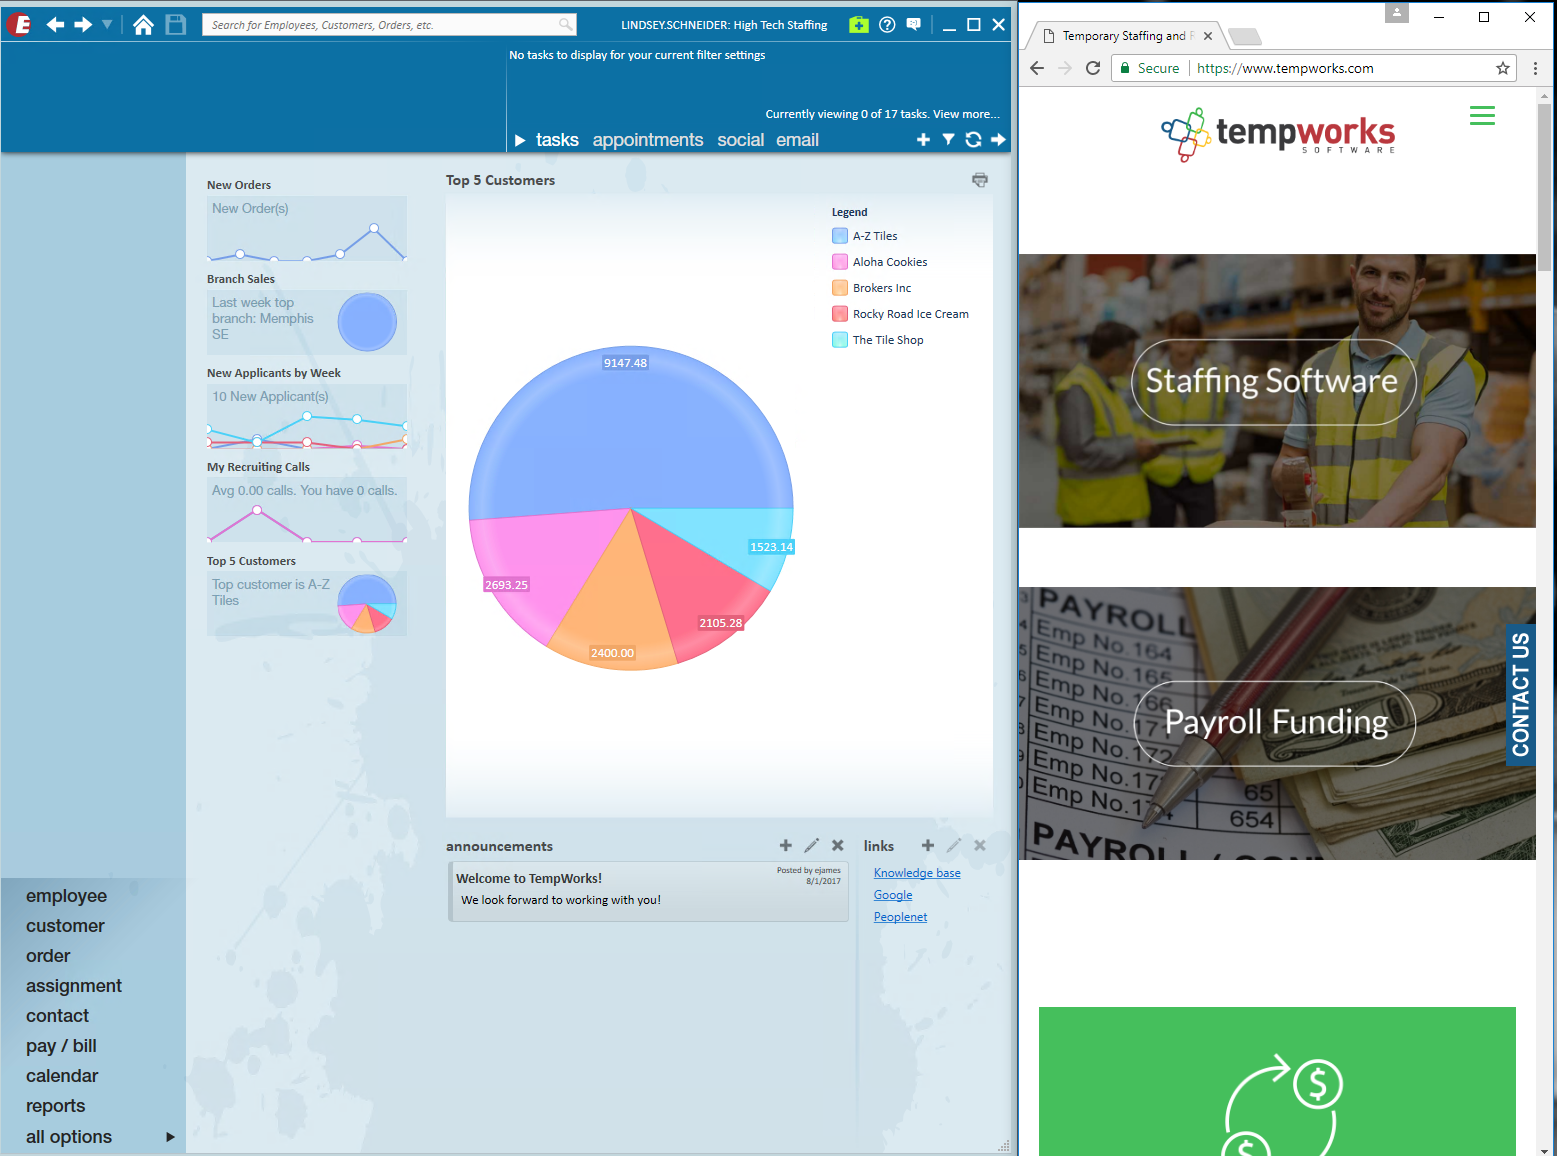1557x1156 pixels.
Task: Open the New Applicants by Week widget
Action: (x=307, y=416)
